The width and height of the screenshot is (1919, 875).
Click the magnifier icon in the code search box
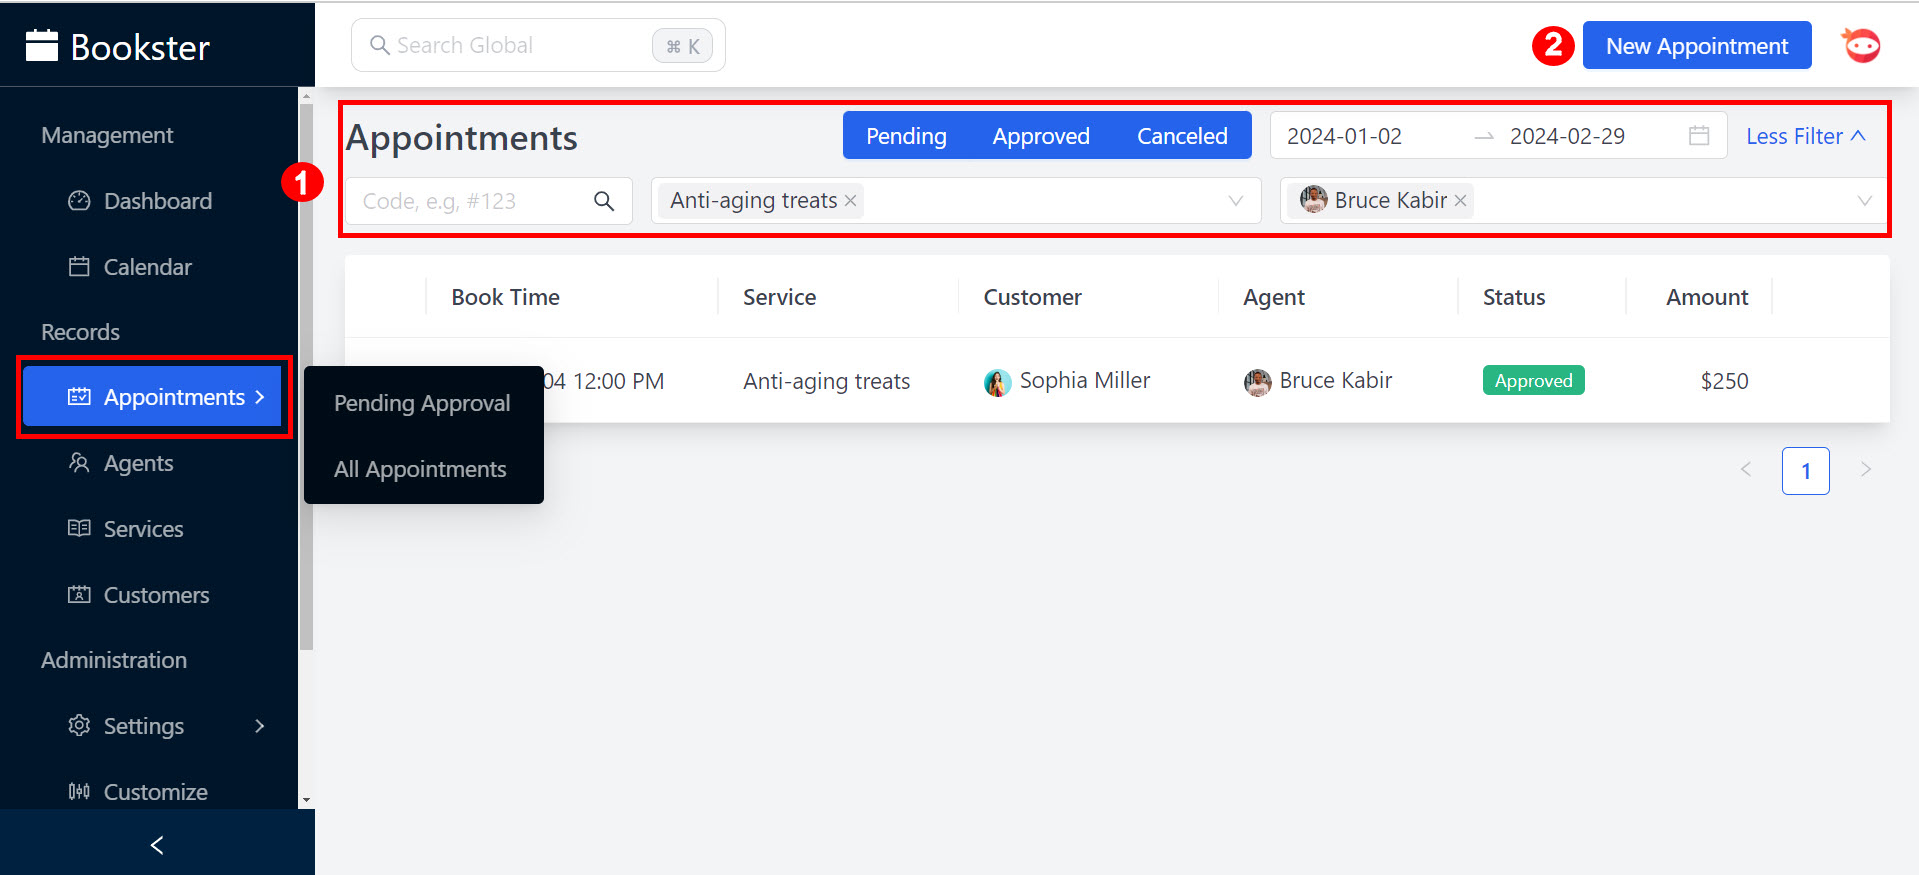tap(604, 201)
